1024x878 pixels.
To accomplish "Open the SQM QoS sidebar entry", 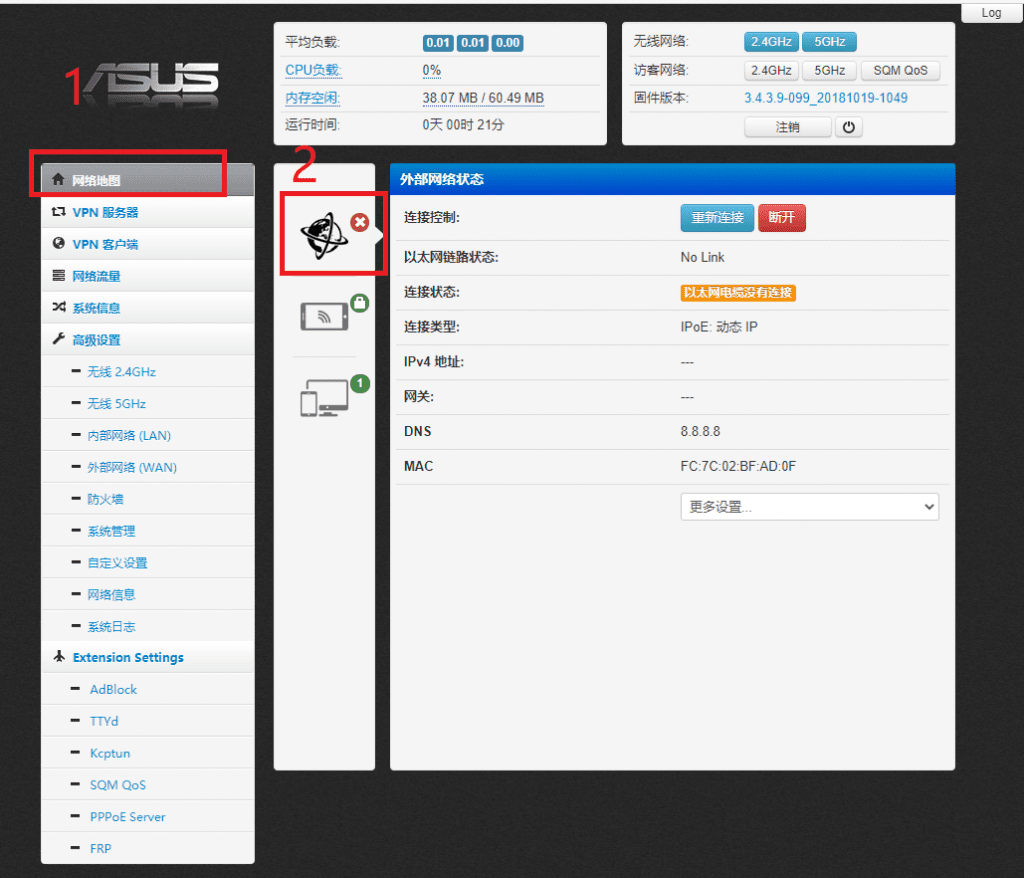I will [148, 785].
